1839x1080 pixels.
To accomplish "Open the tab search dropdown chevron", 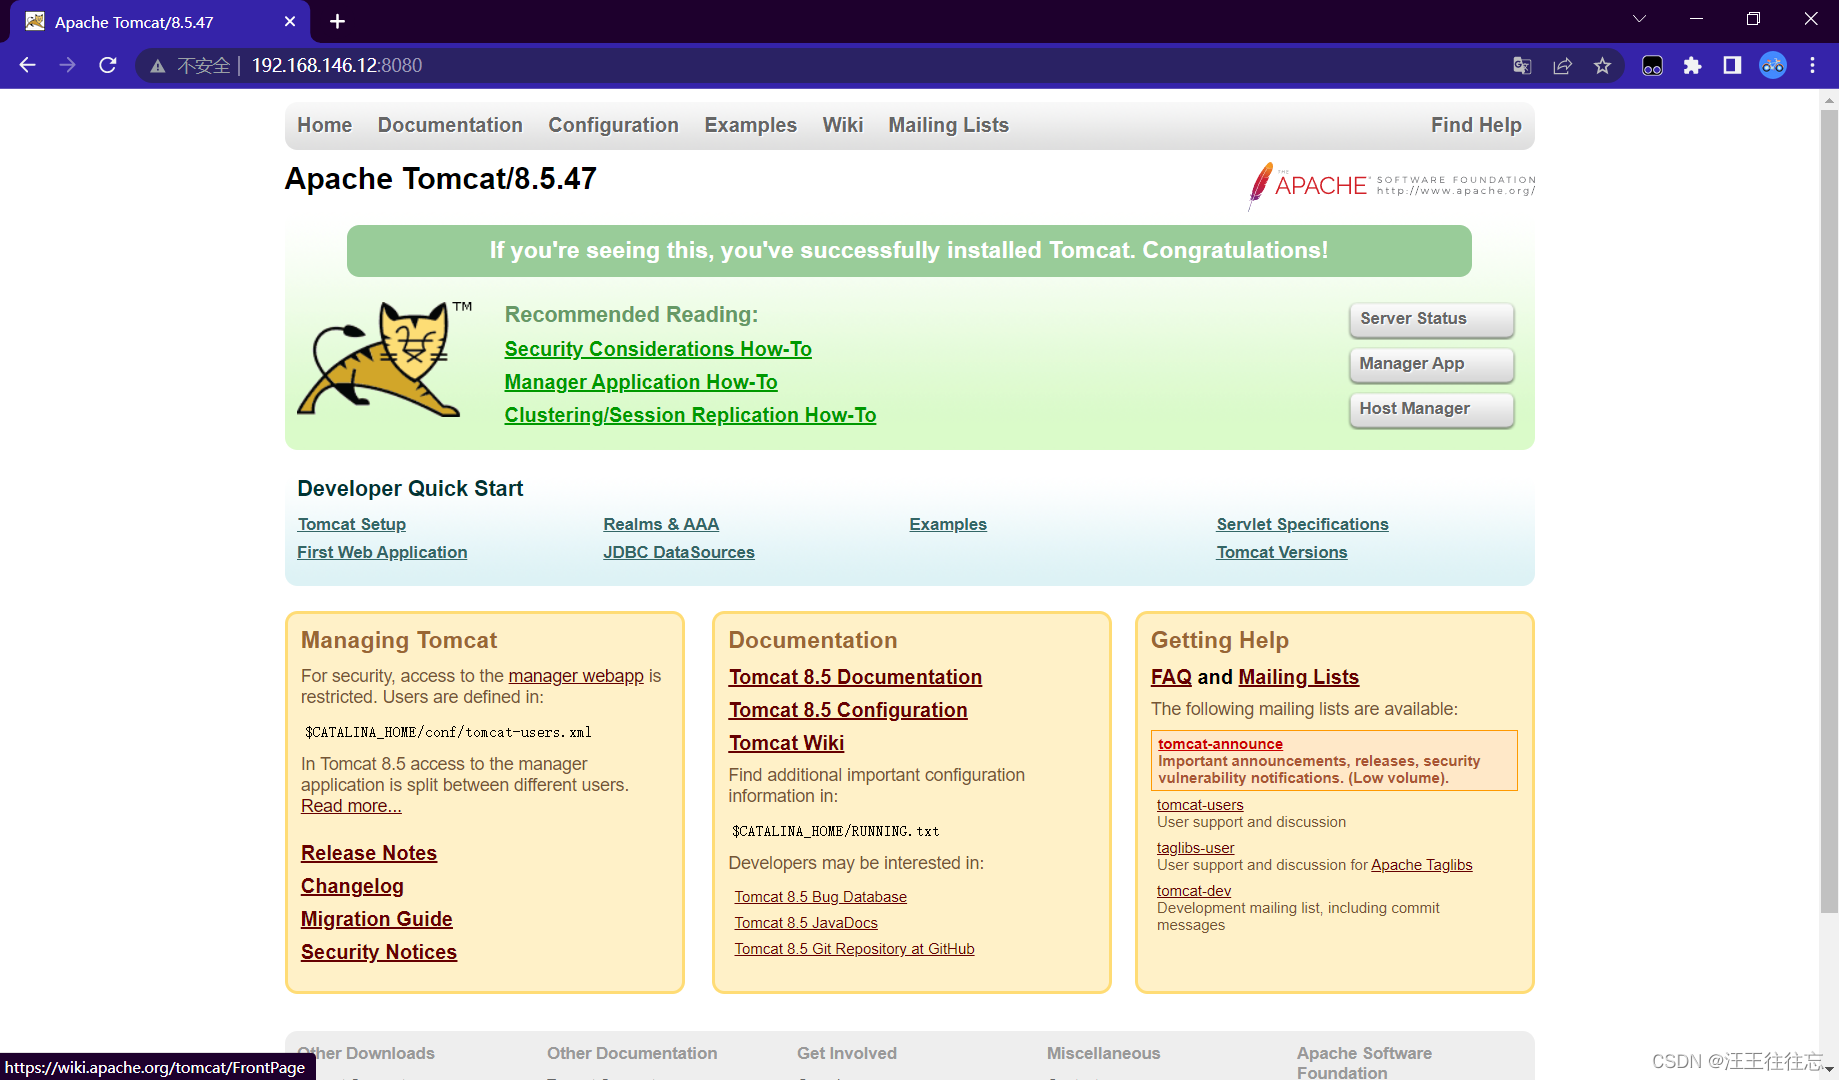I will pyautogui.click(x=1639, y=19).
